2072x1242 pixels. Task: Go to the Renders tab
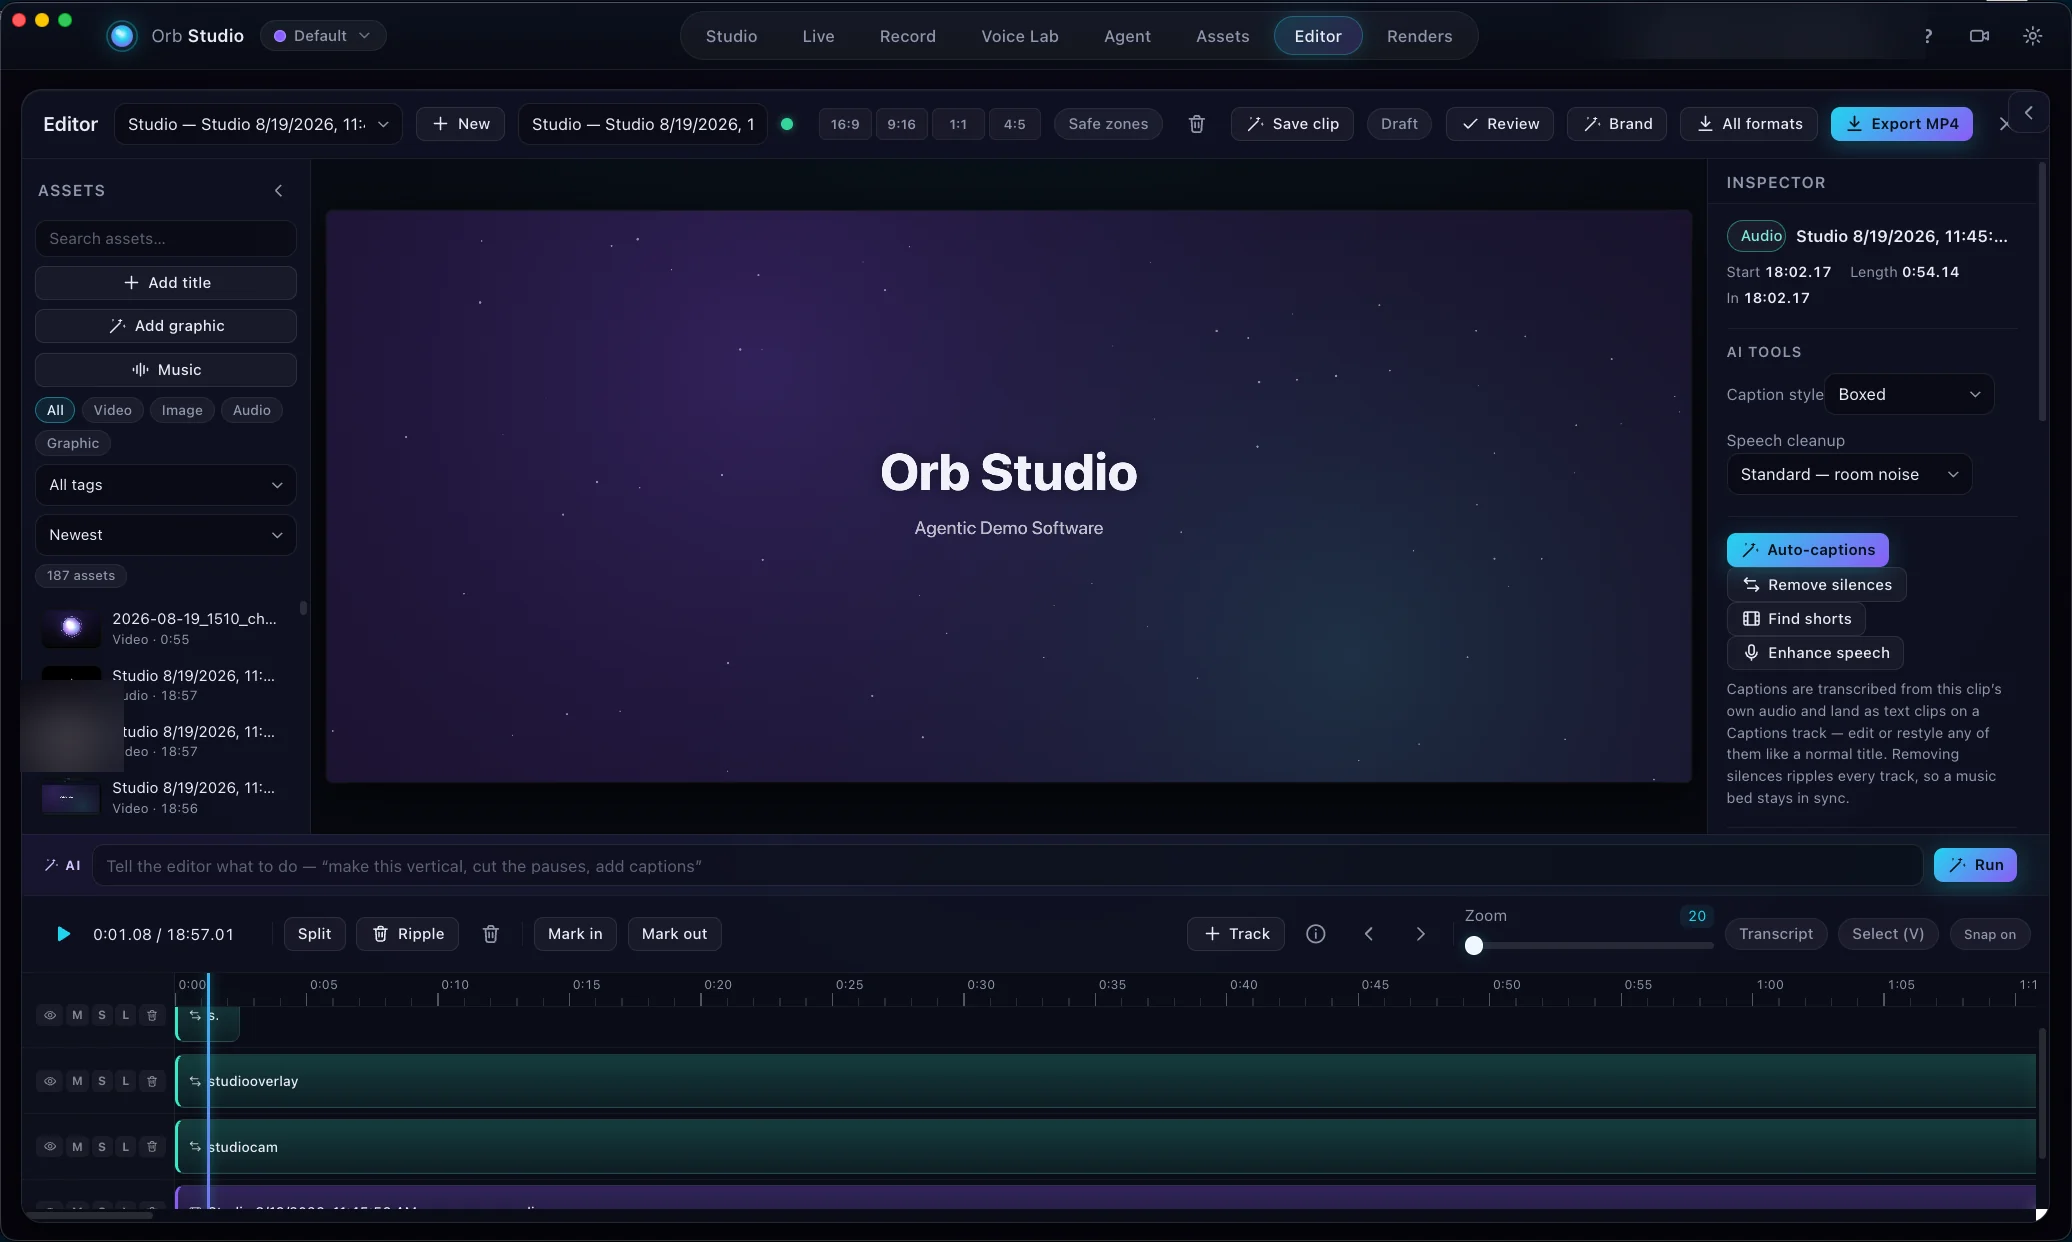point(1419,36)
